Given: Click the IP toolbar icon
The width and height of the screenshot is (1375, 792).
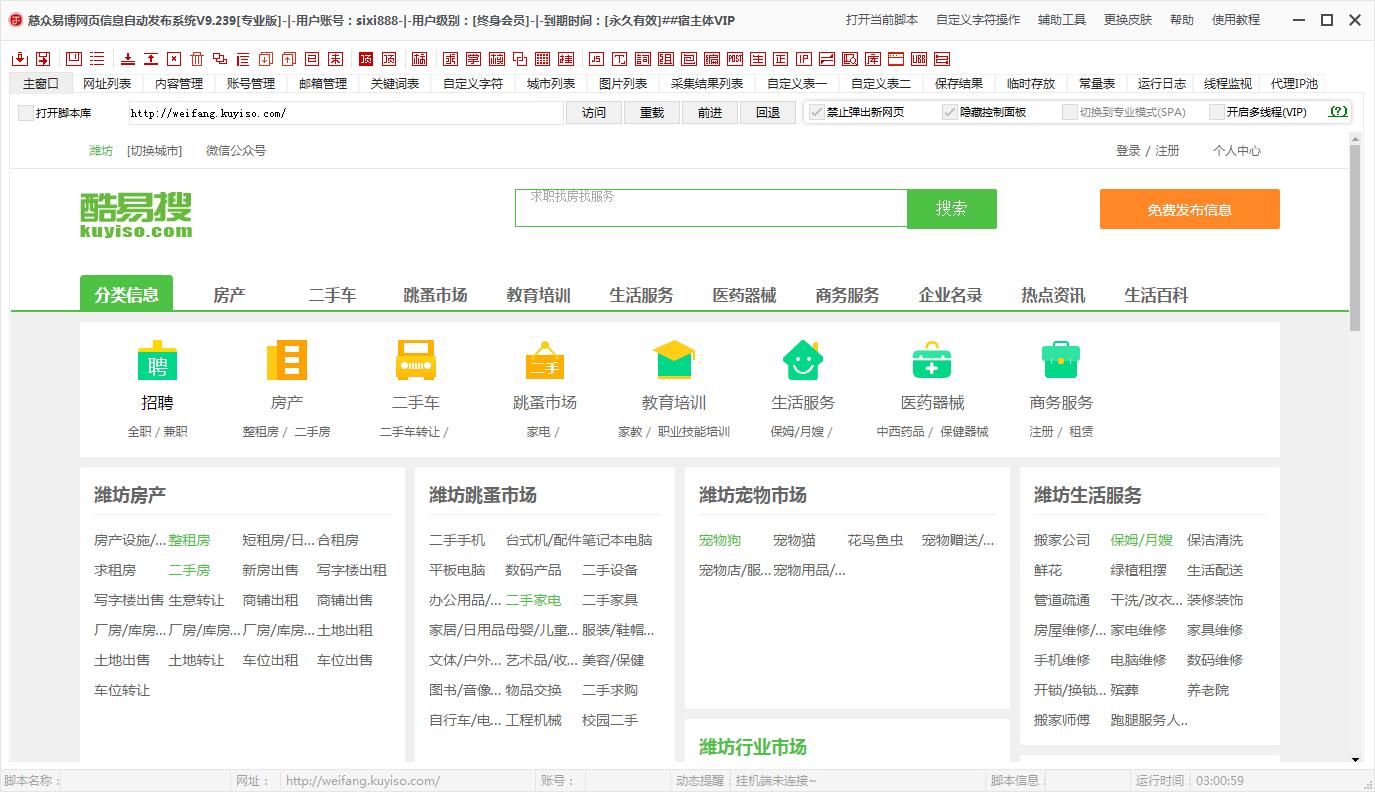Looking at the screenshot, I should pyautogui.click(x=804, y=59).
